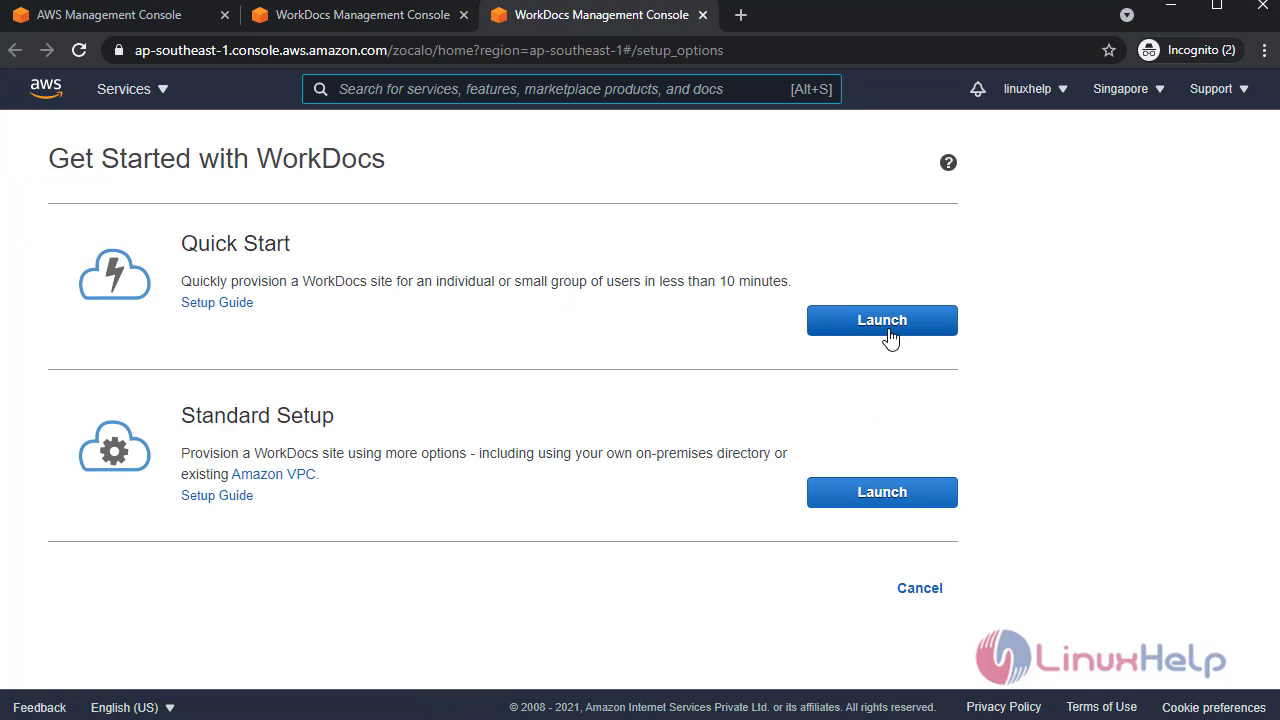
Task: Select the active WorkDocs Management Console tab
Action: click(x=601, y=15)
